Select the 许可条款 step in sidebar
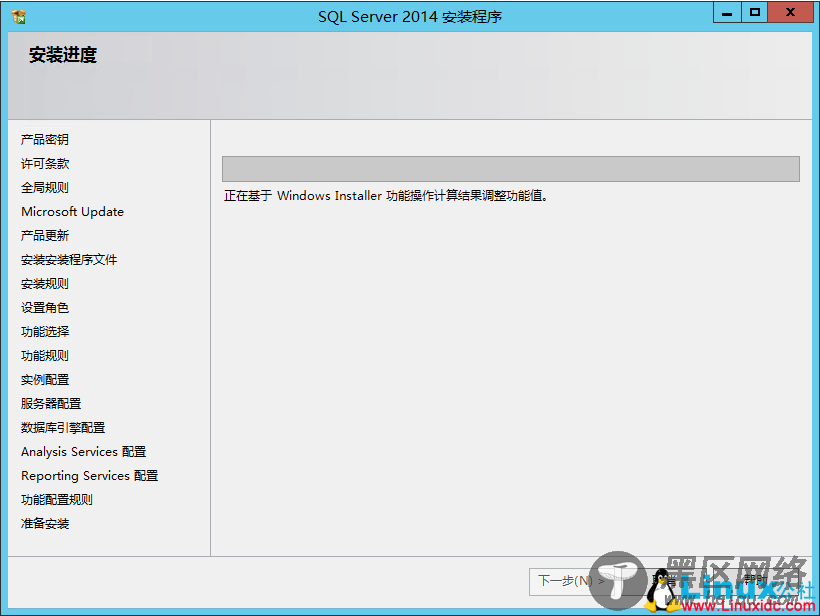 44,164
